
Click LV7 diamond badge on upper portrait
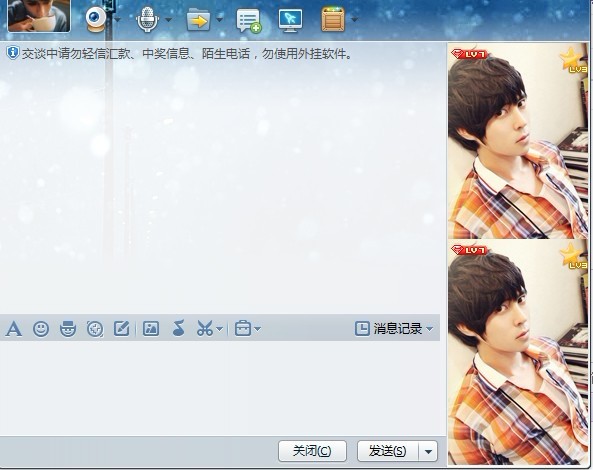469,54
